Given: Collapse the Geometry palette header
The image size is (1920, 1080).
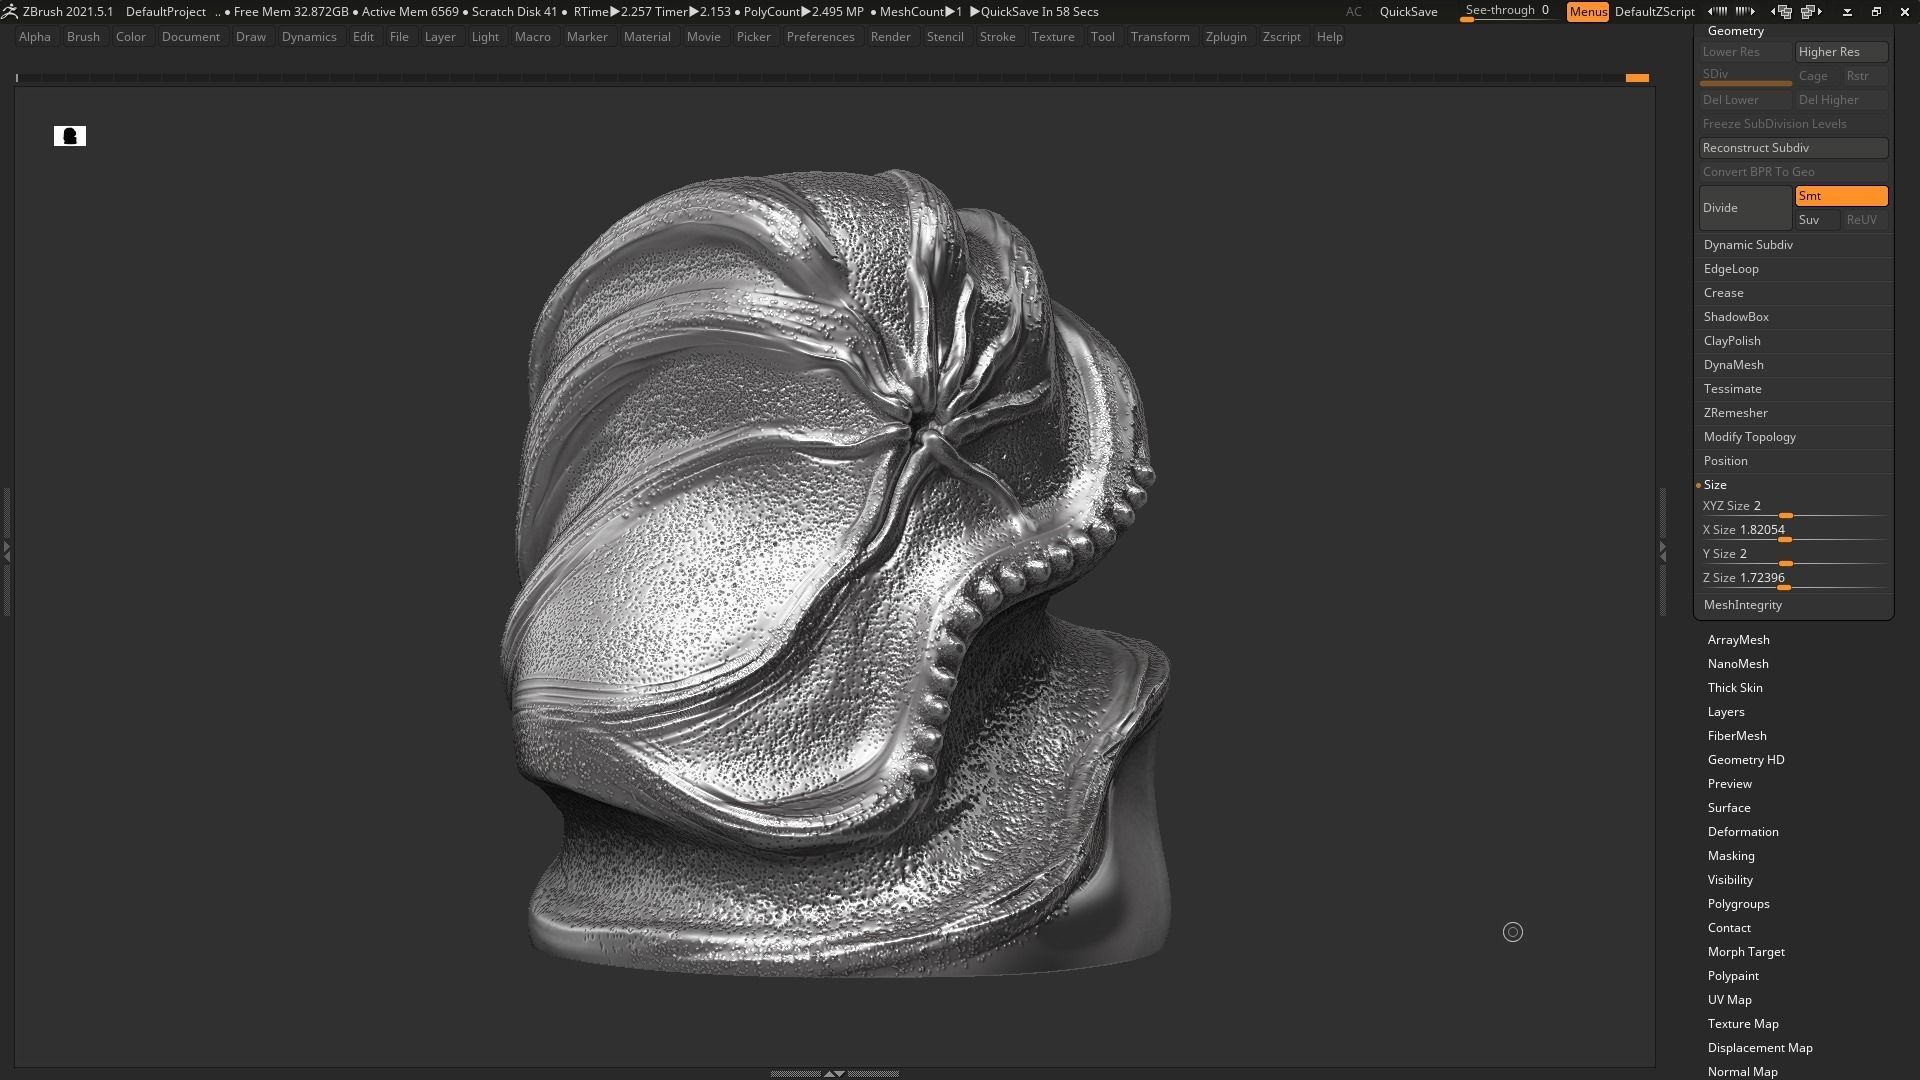Looking at the screenshot, I should pyautogui.click(x=1735, y=31).
